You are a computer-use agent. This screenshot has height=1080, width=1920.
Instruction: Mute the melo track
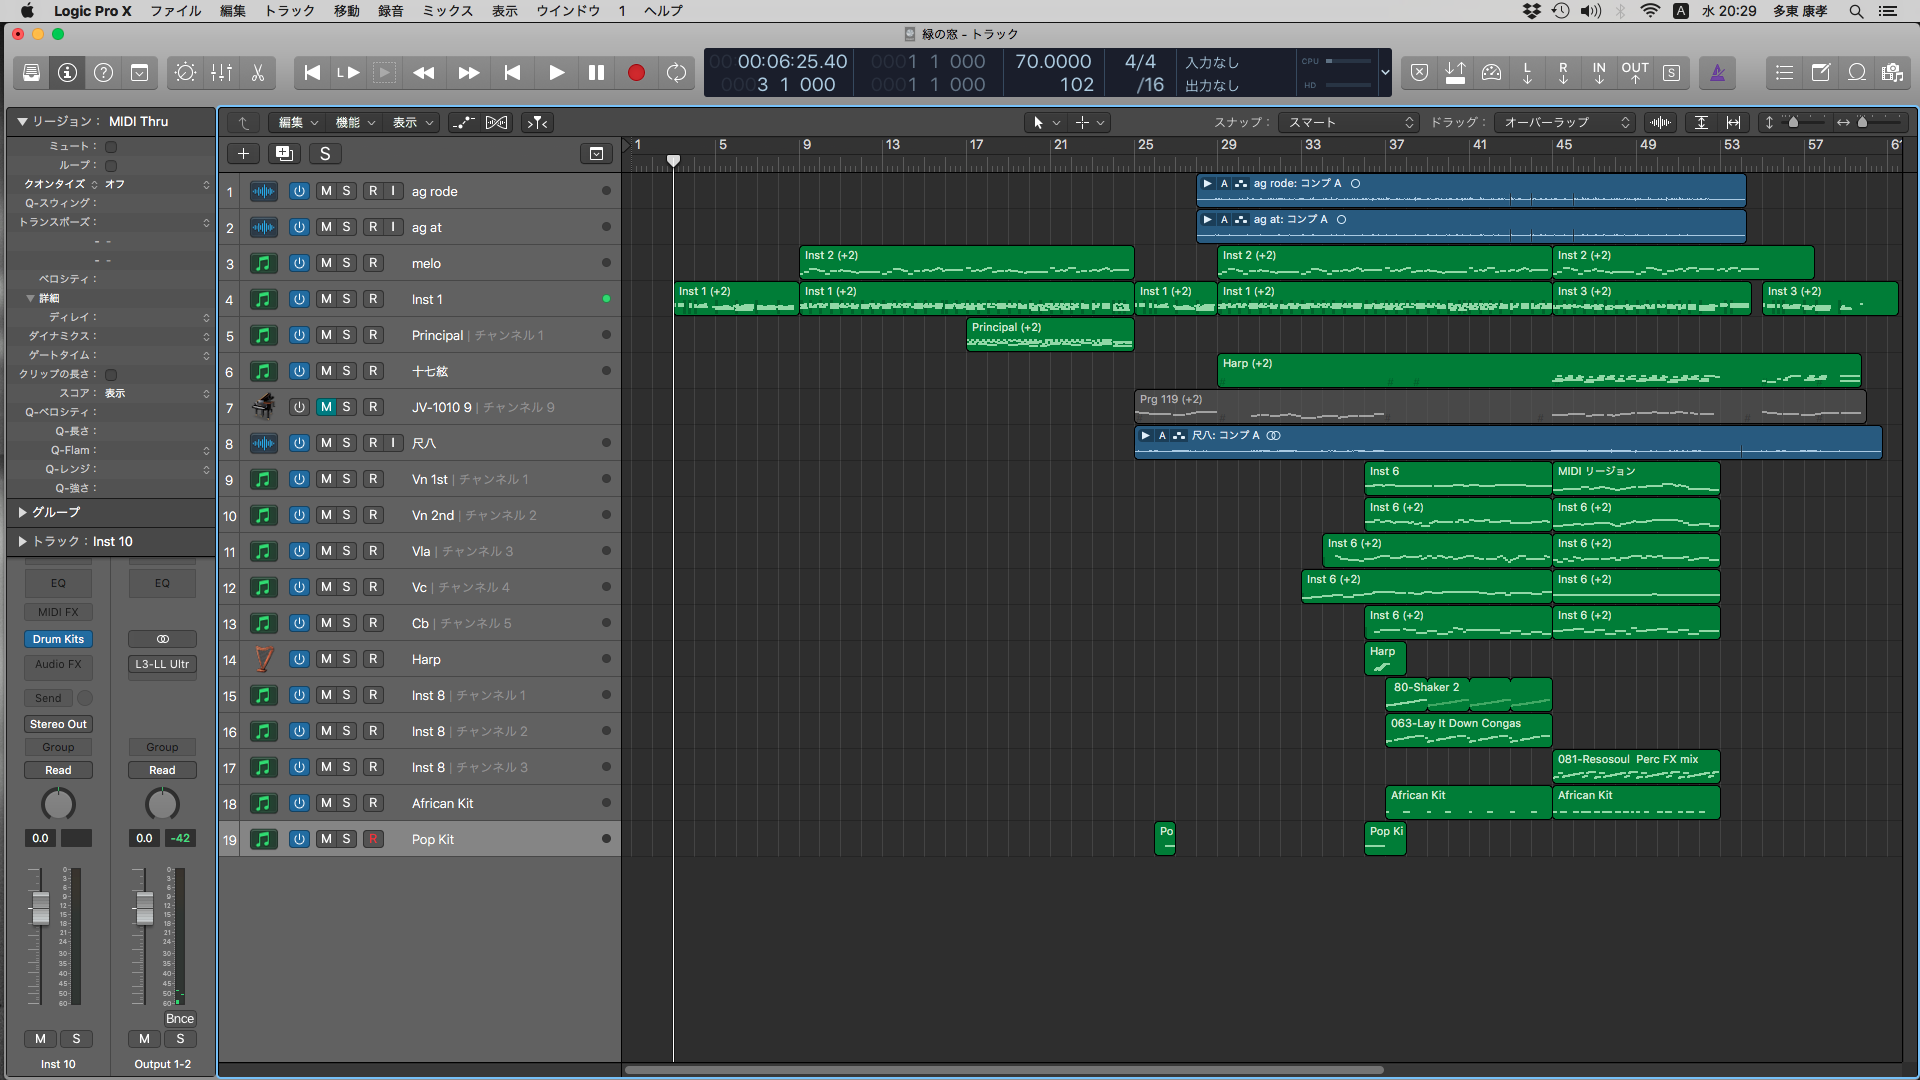[x=326, y=263]
